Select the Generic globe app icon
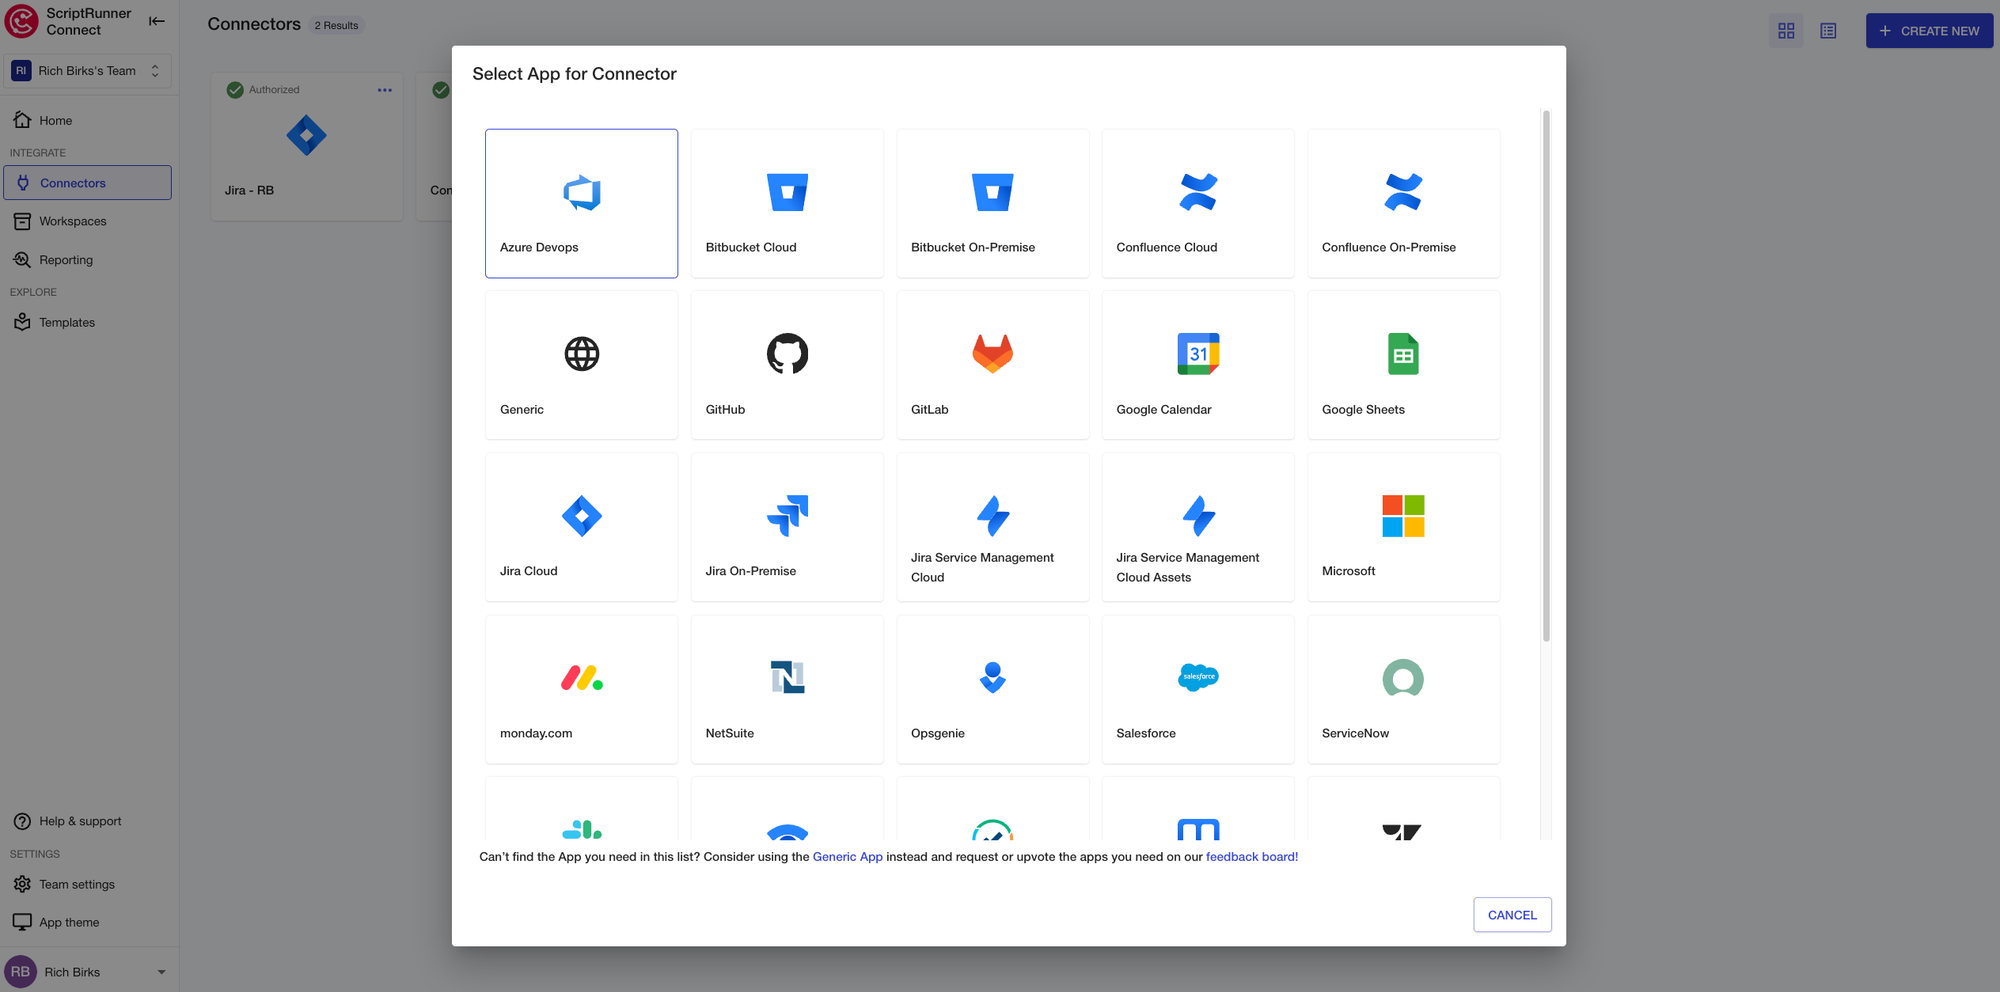 pyautogui.click(x=581, y=354)
